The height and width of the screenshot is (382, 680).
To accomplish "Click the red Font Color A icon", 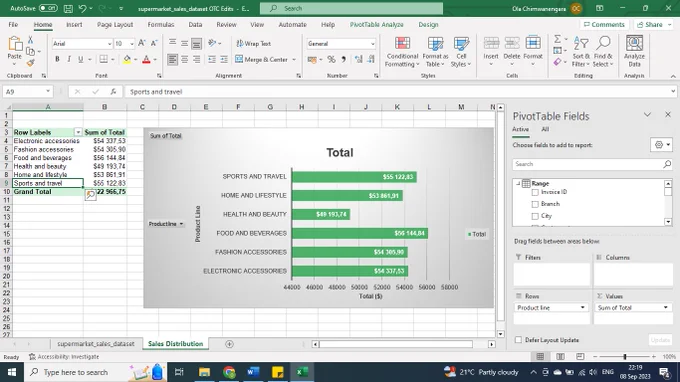I will [x=147, y=59].
